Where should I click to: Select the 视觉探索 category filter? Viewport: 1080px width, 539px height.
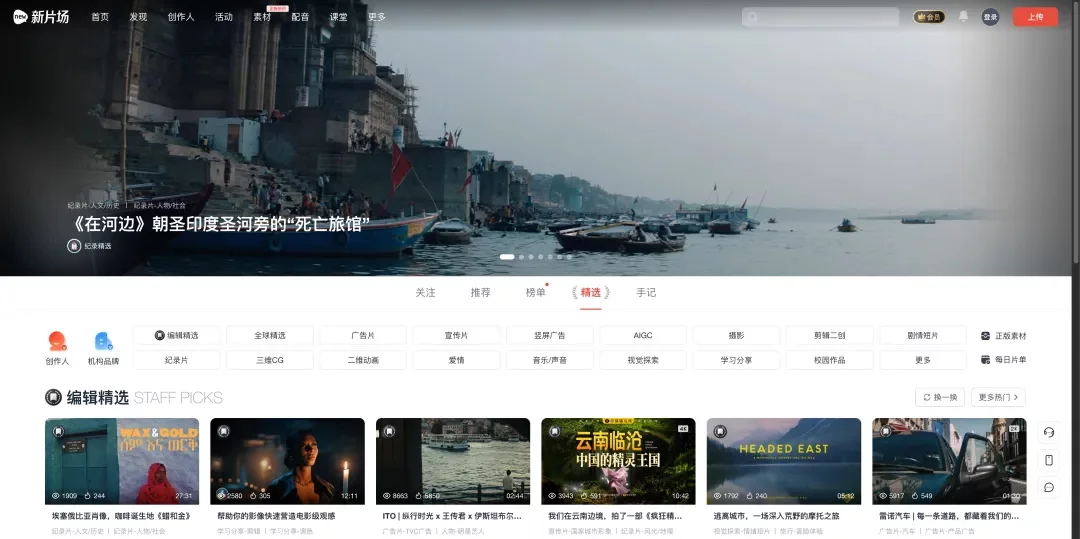pos(643,360)
